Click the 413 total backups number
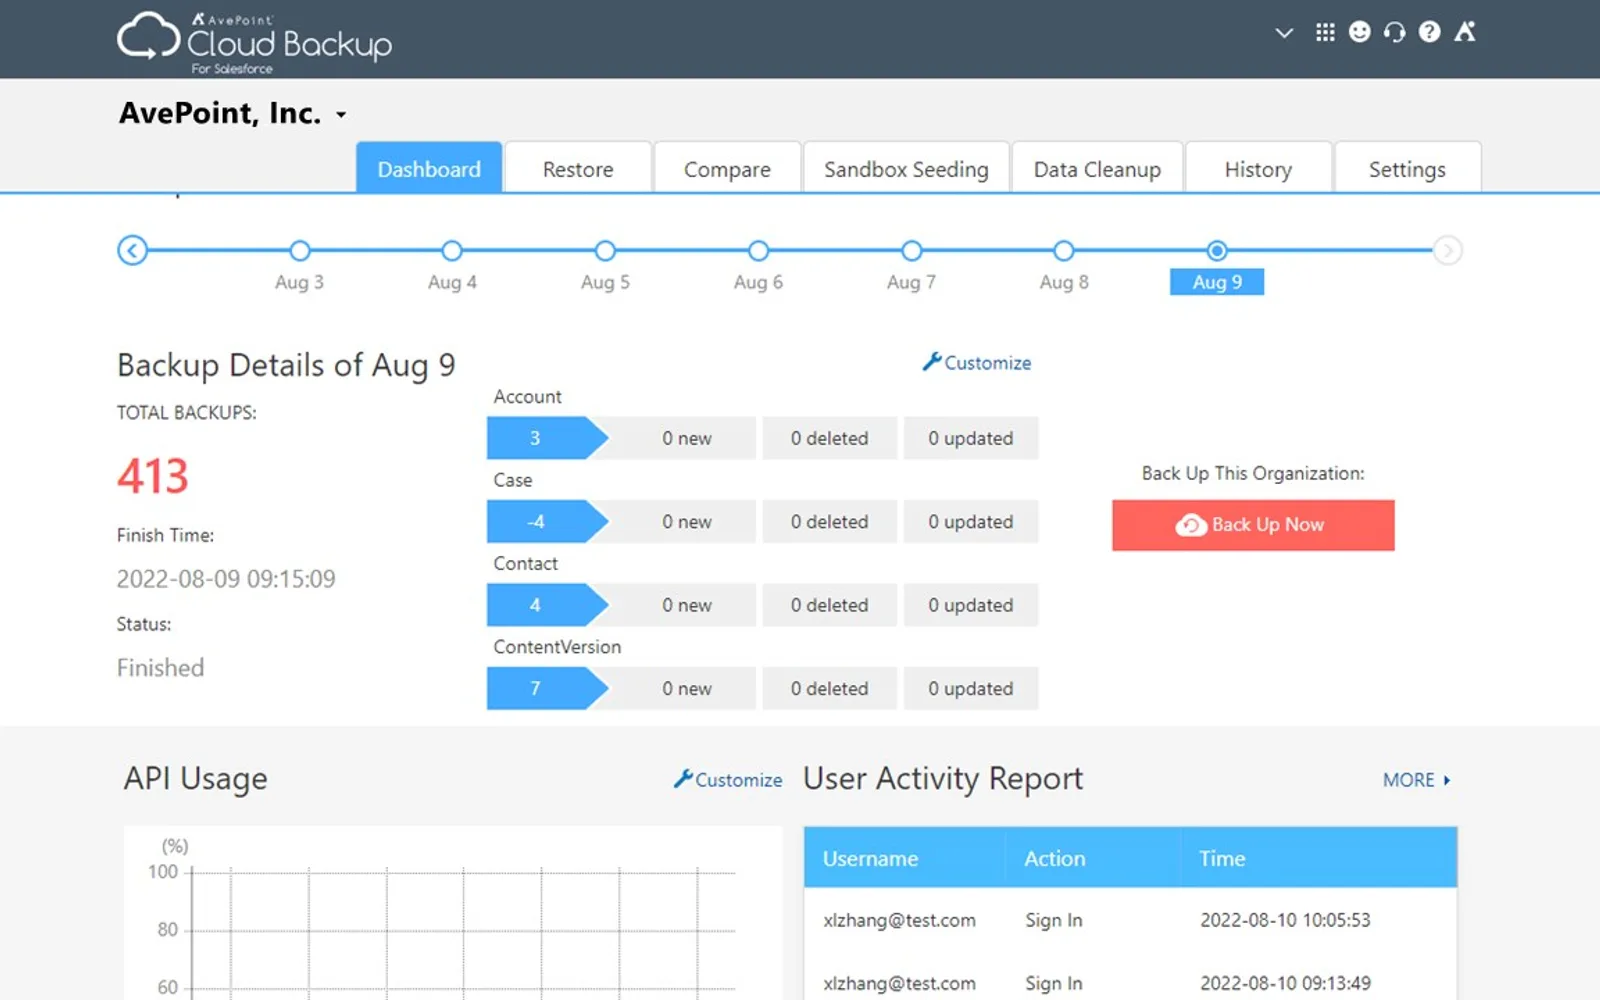 click(153, 476)
